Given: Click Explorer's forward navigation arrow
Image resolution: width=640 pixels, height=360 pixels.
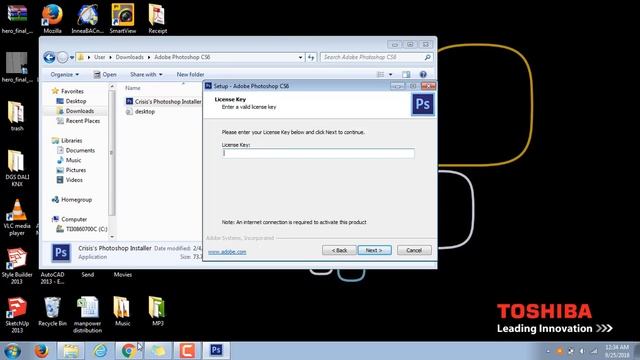Looking at the screenshot, I should (62, 58).
